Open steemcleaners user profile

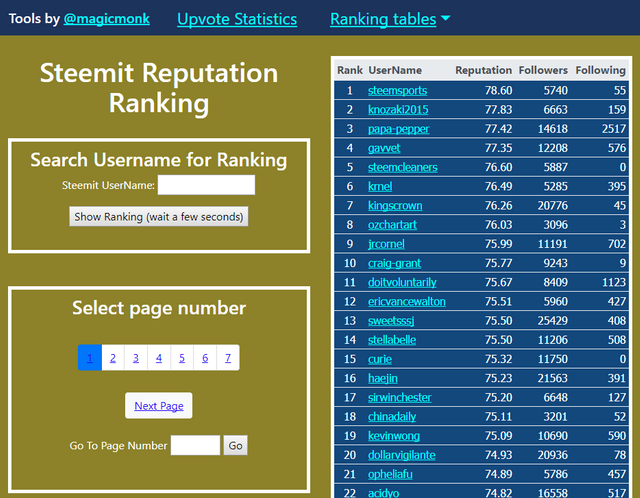402,167
